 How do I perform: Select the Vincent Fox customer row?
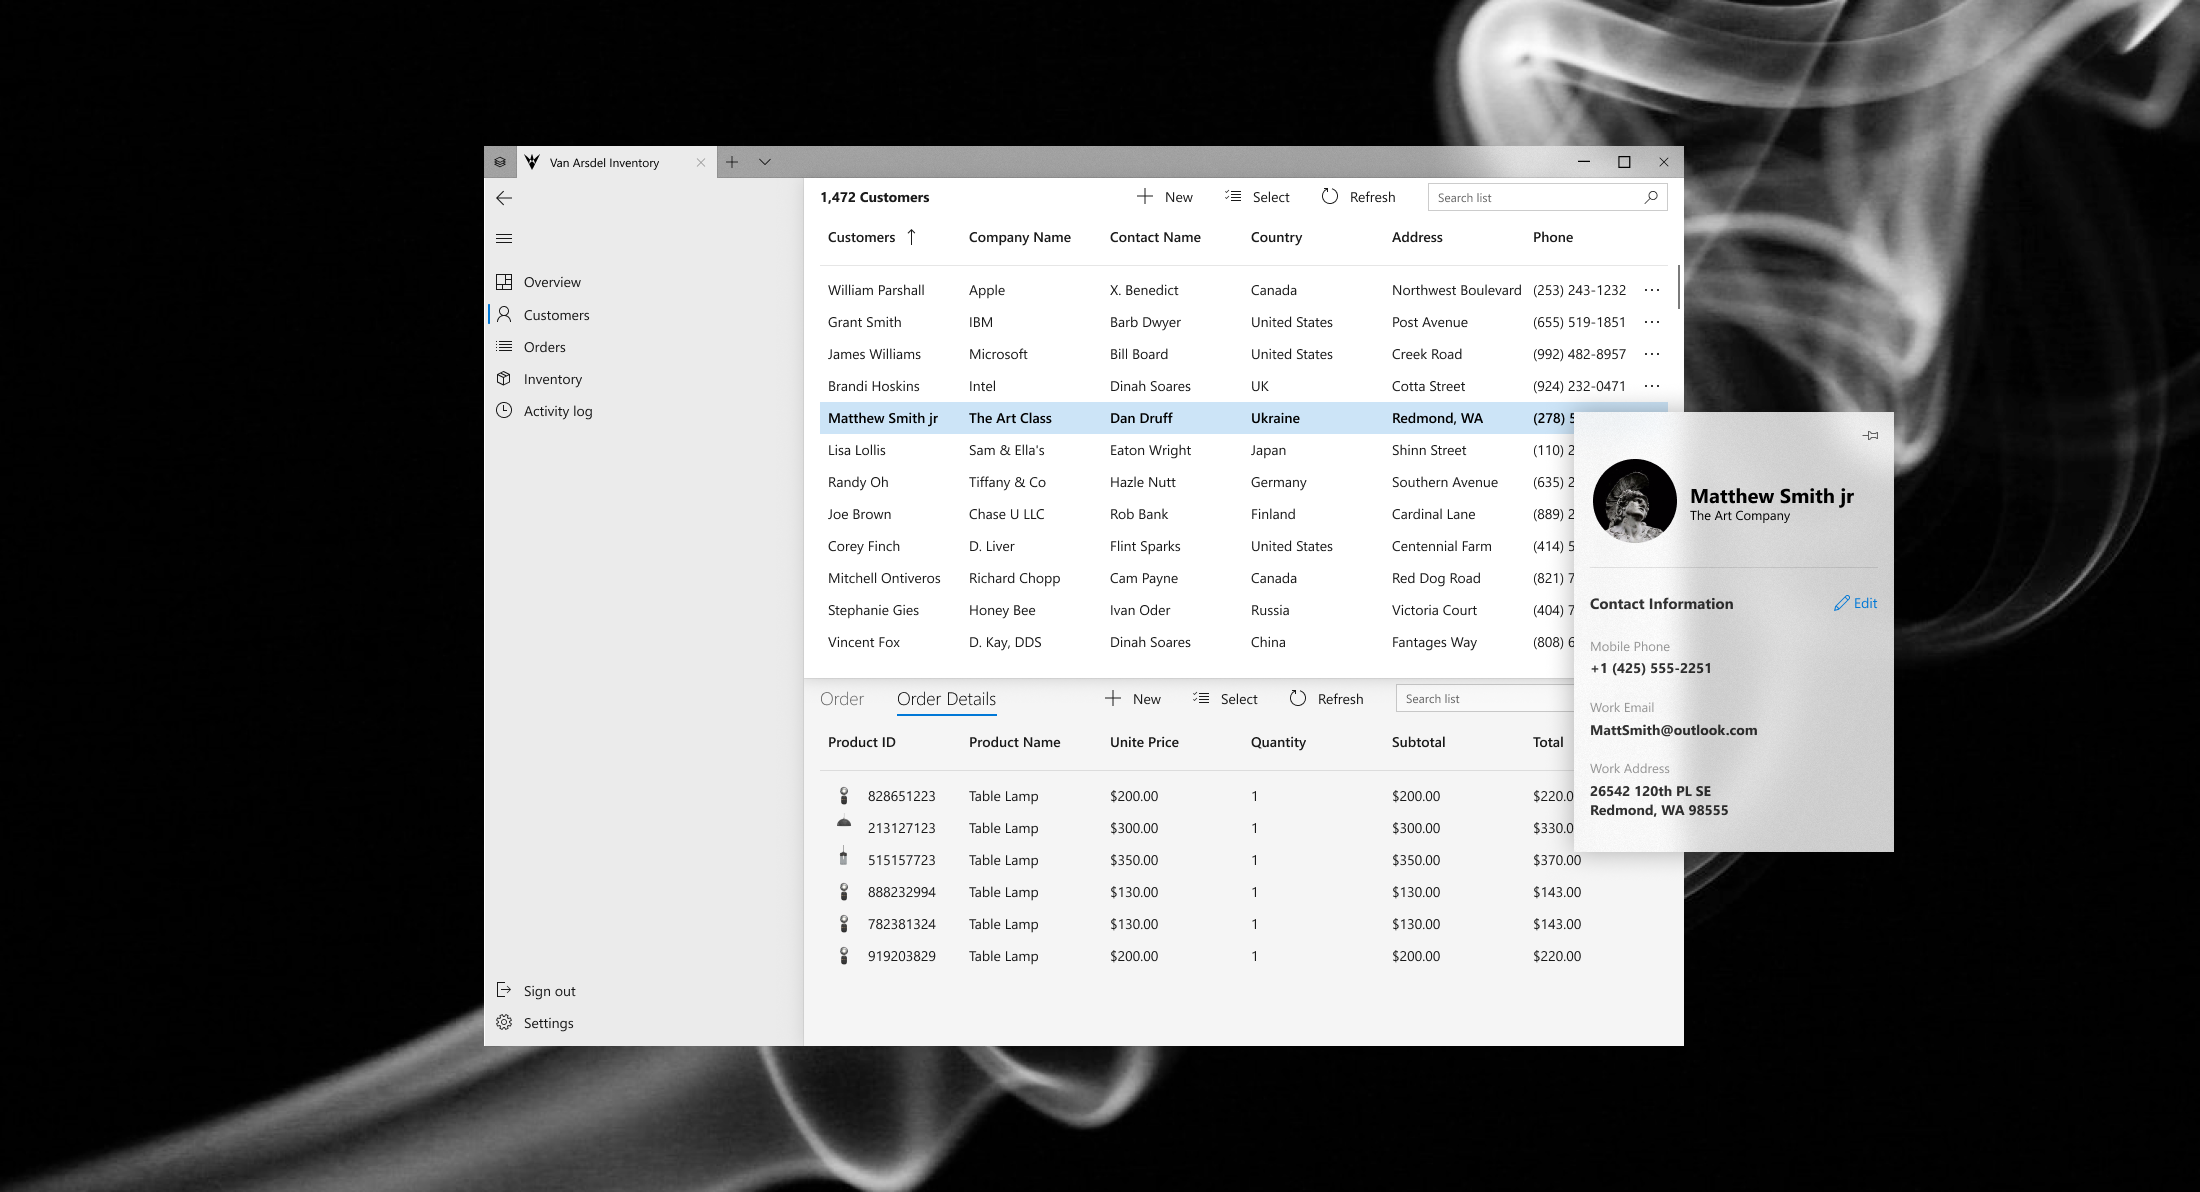tap(1196, 642)
